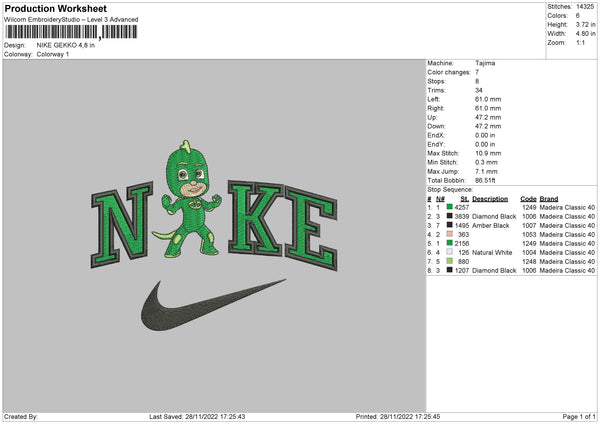Select the green swatch beside 2156 stitches

450,243
